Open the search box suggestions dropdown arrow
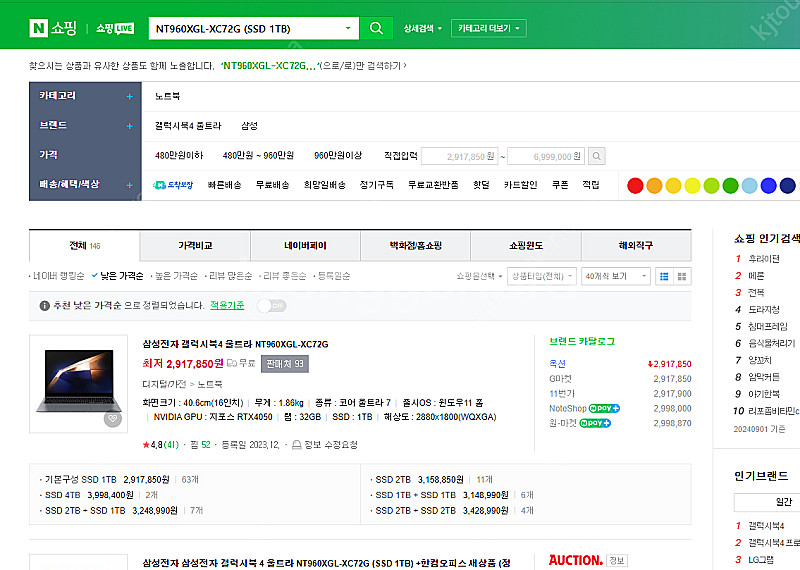 click(348, 28)
